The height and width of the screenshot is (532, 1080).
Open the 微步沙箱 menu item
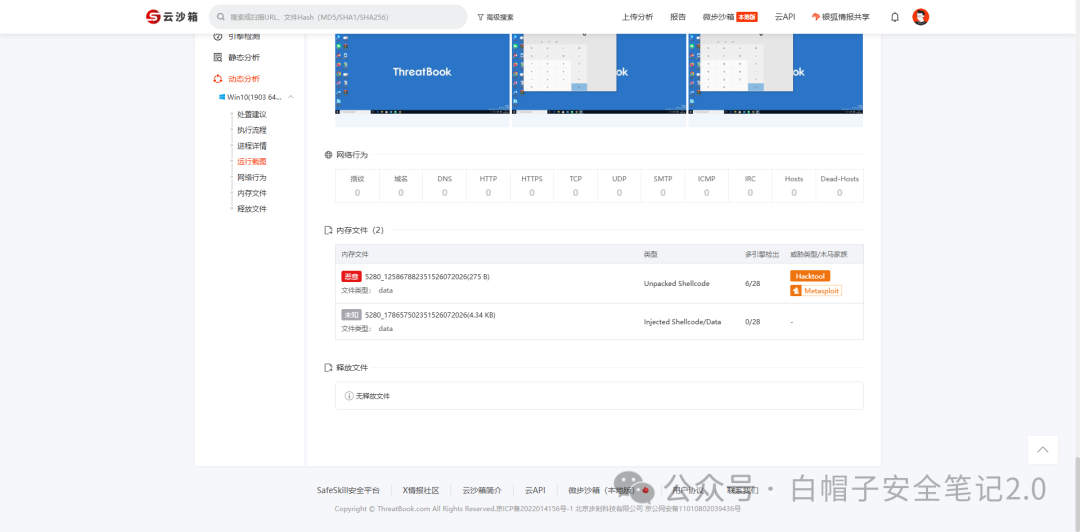pyautogui.click(x=718, y=17)
